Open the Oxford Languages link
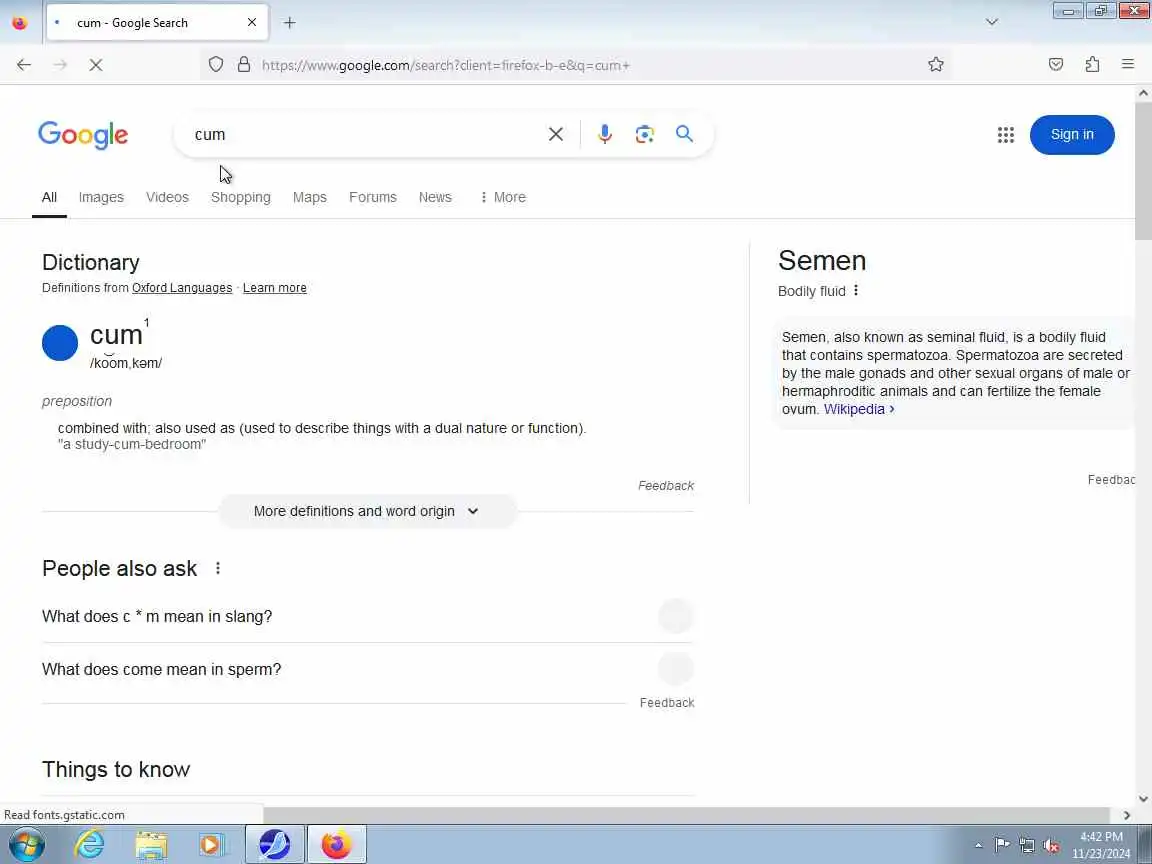This screenshot has width=1152, height=864. [x=182, y=288]
